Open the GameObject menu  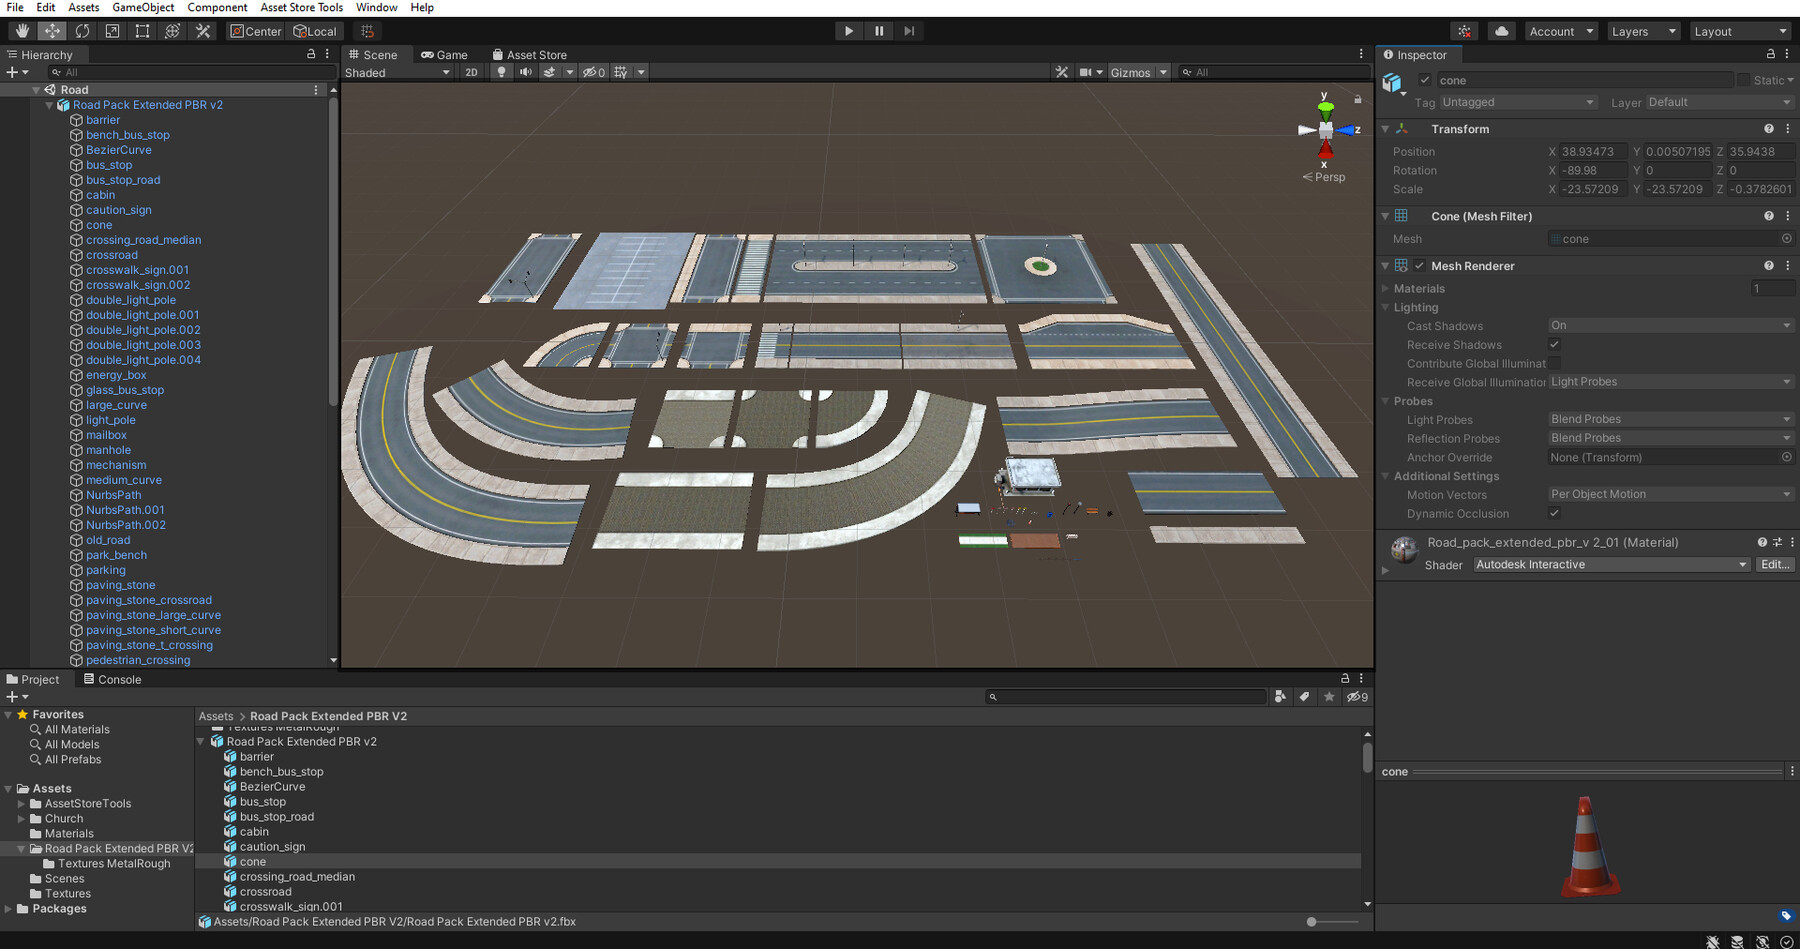pyautogui.click(x=143, y=7)
